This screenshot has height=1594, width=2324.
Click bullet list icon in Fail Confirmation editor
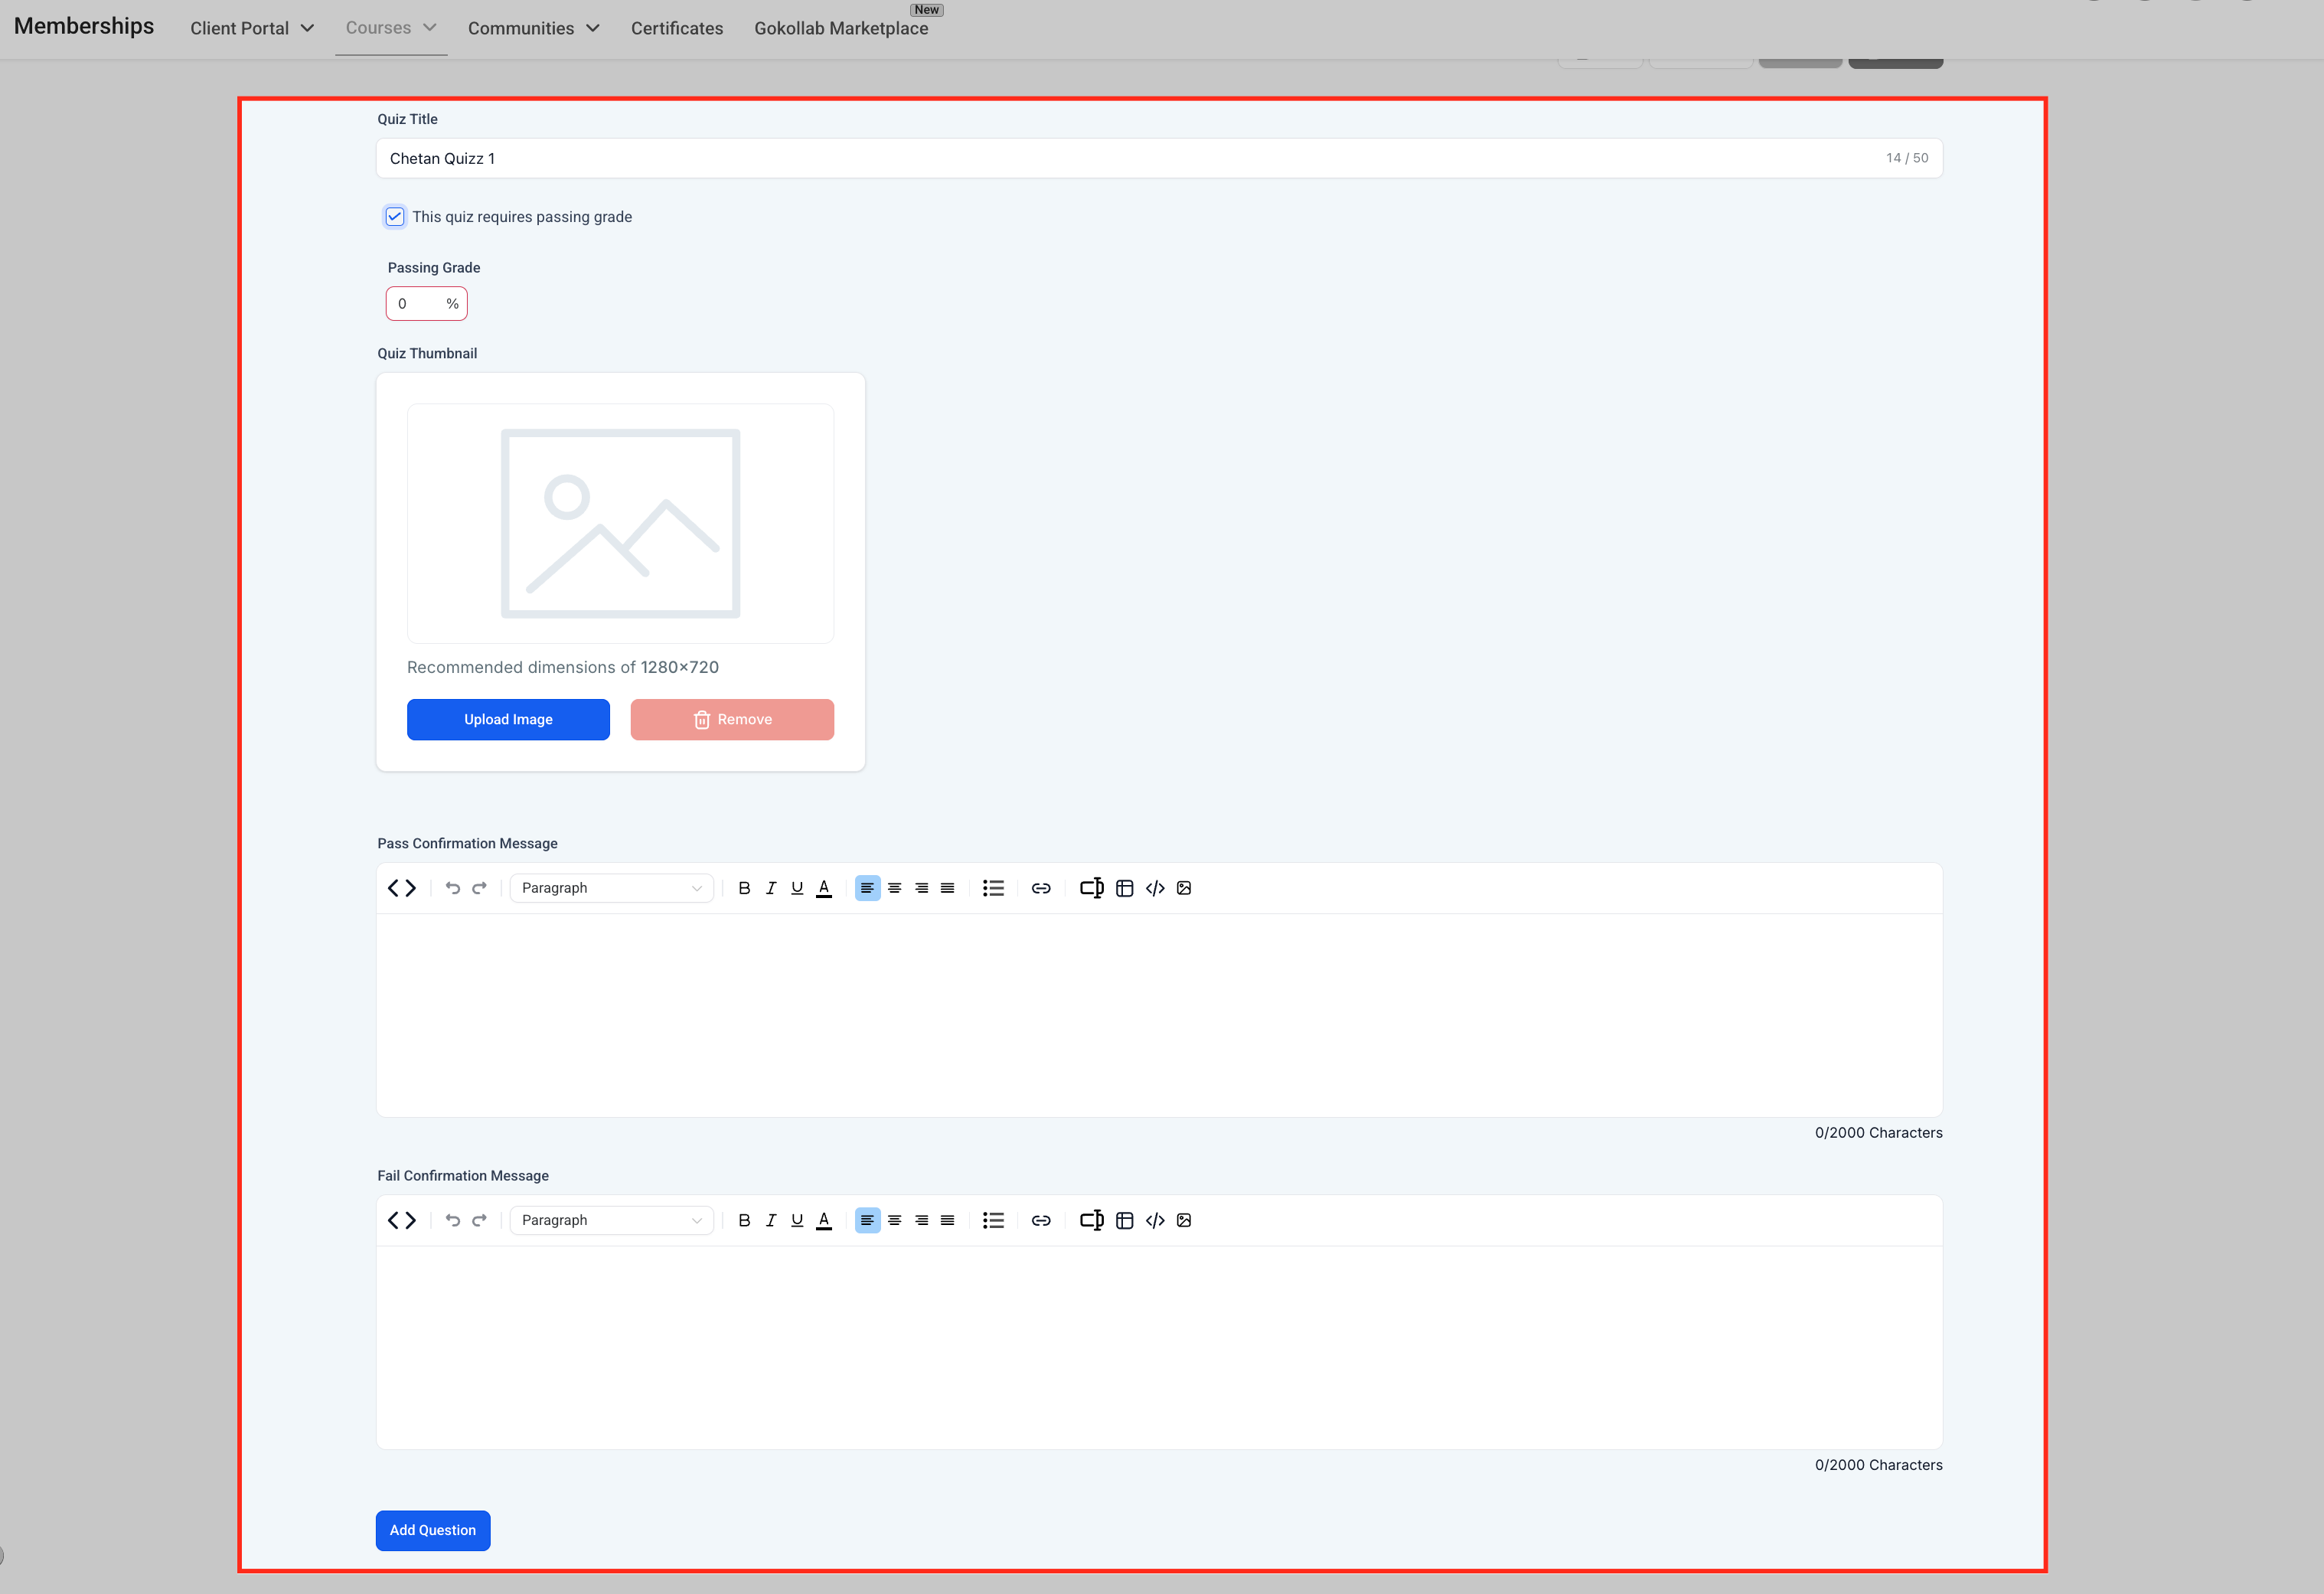click(993, 1220)
